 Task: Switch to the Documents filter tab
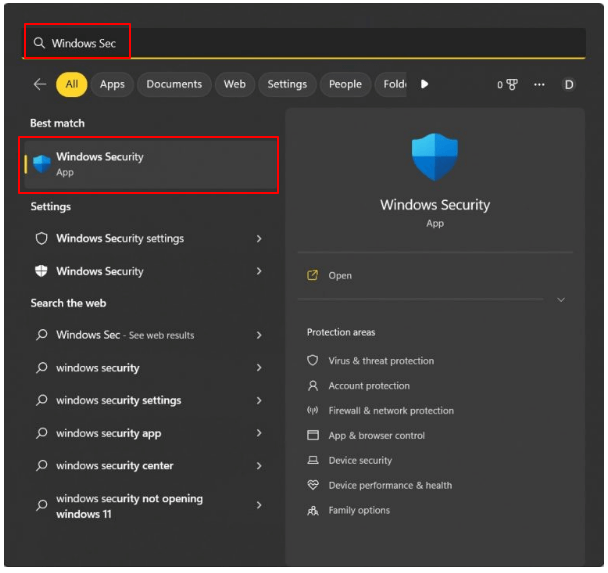coord(174,85)
